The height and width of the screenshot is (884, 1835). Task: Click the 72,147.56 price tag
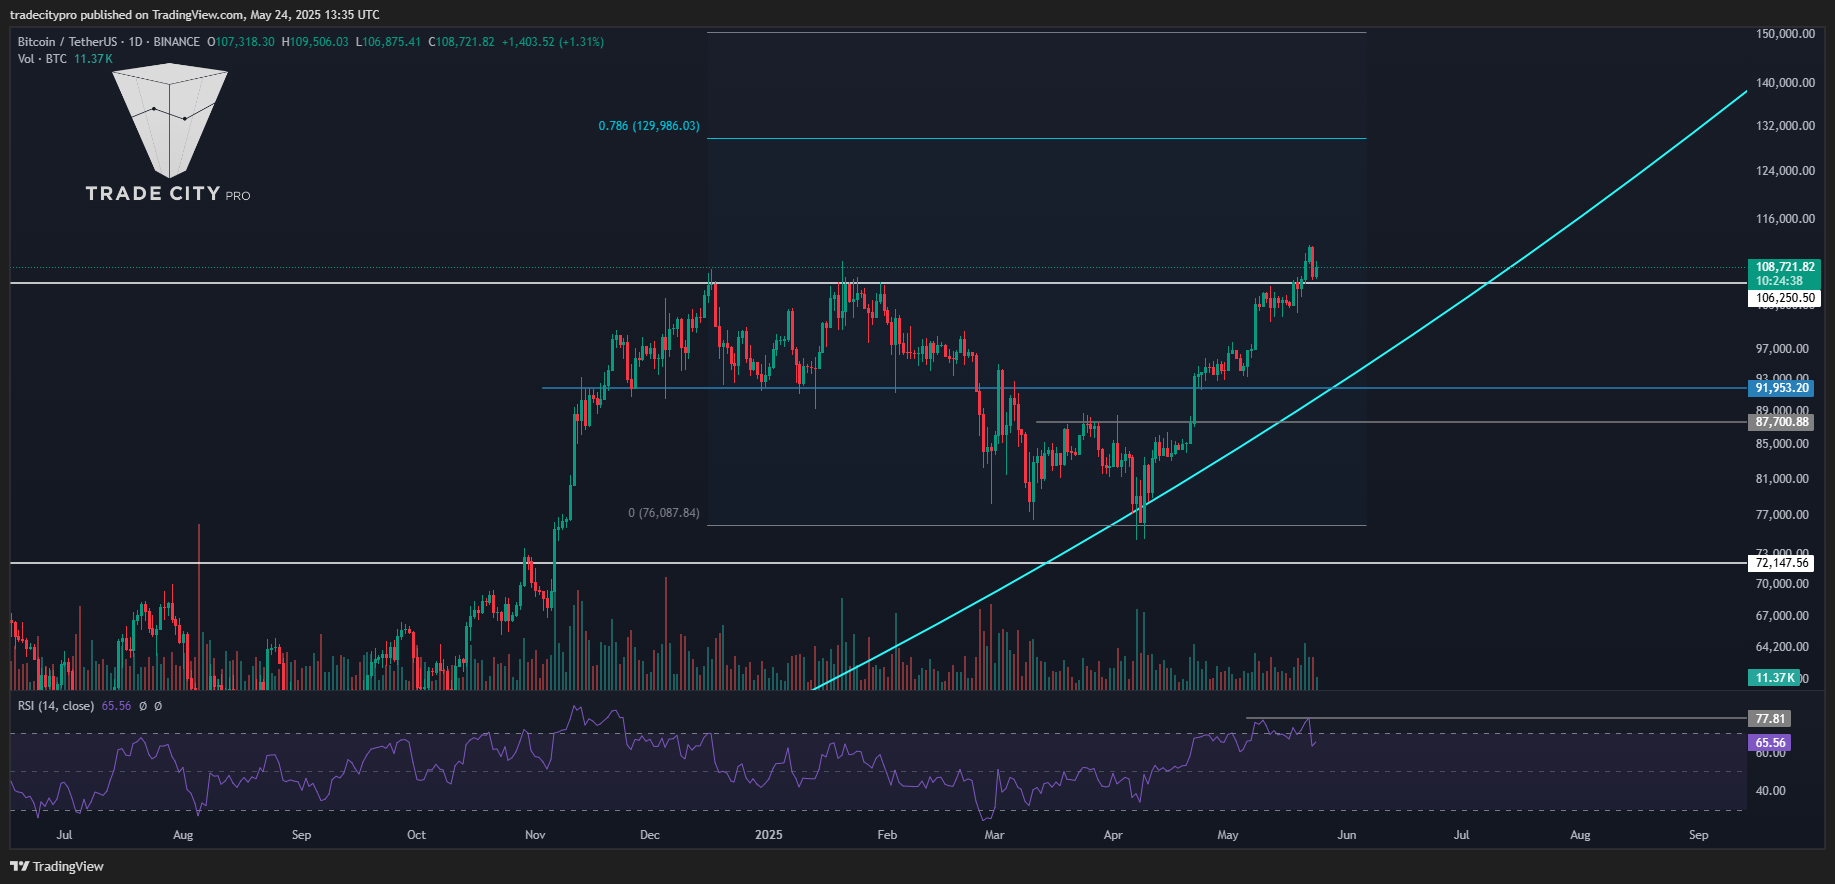(1782, 563)
